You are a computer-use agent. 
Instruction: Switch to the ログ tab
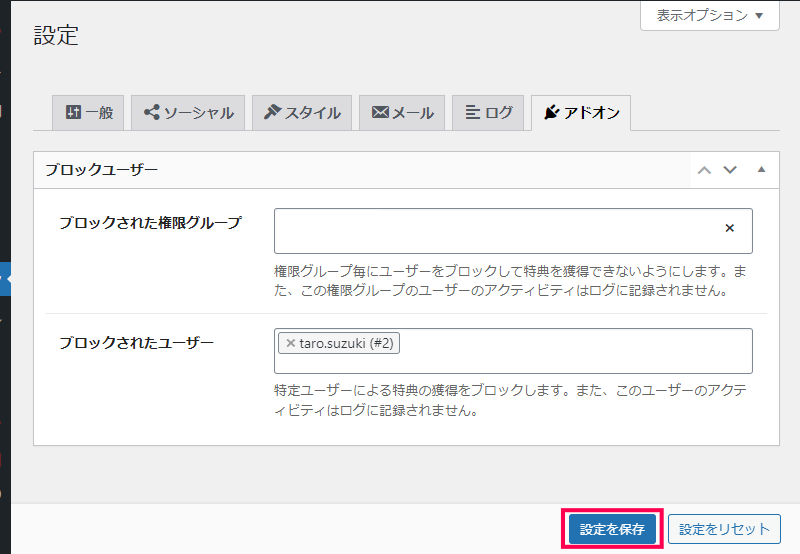point(488,112)
